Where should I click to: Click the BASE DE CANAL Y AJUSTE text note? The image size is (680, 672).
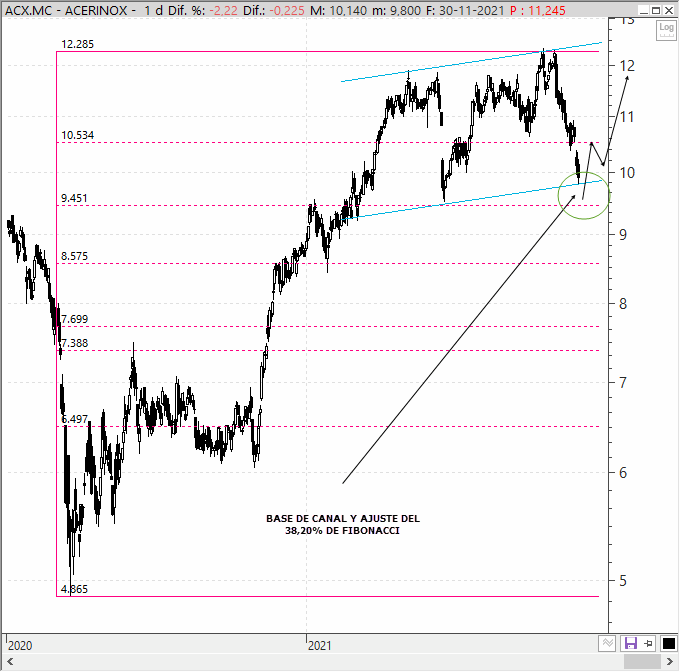(343, 525)
